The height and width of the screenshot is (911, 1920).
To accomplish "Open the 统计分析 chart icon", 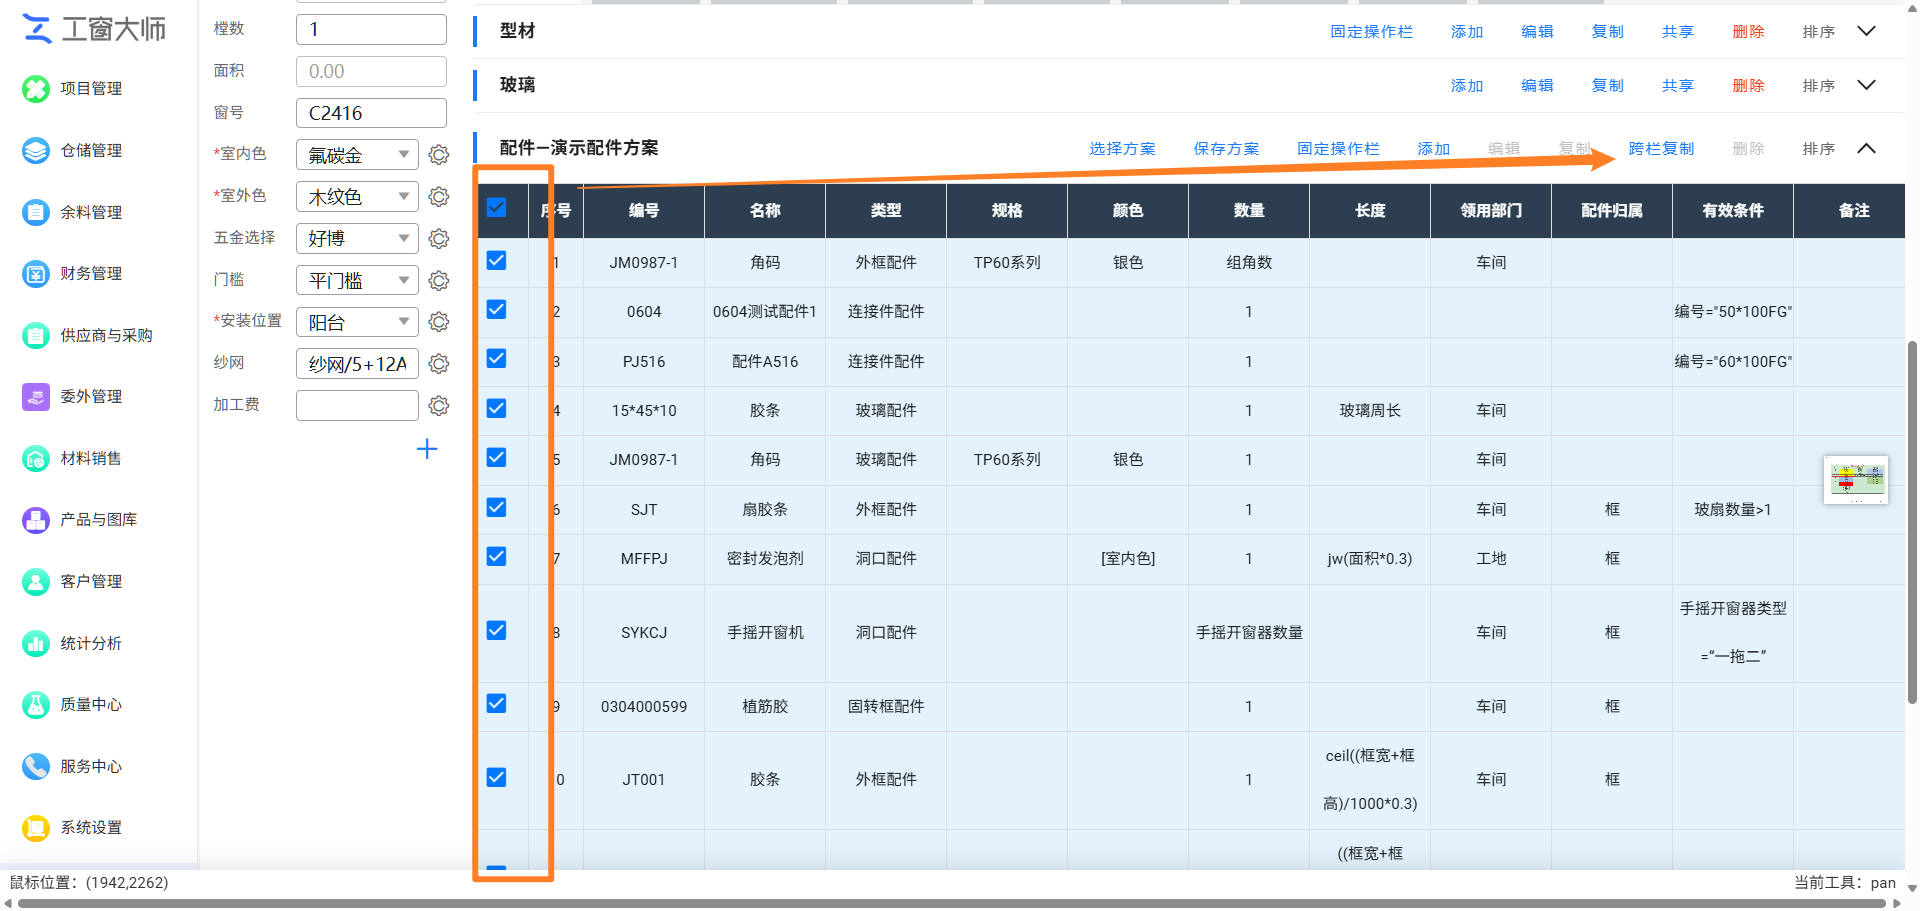I will point(36,644).
